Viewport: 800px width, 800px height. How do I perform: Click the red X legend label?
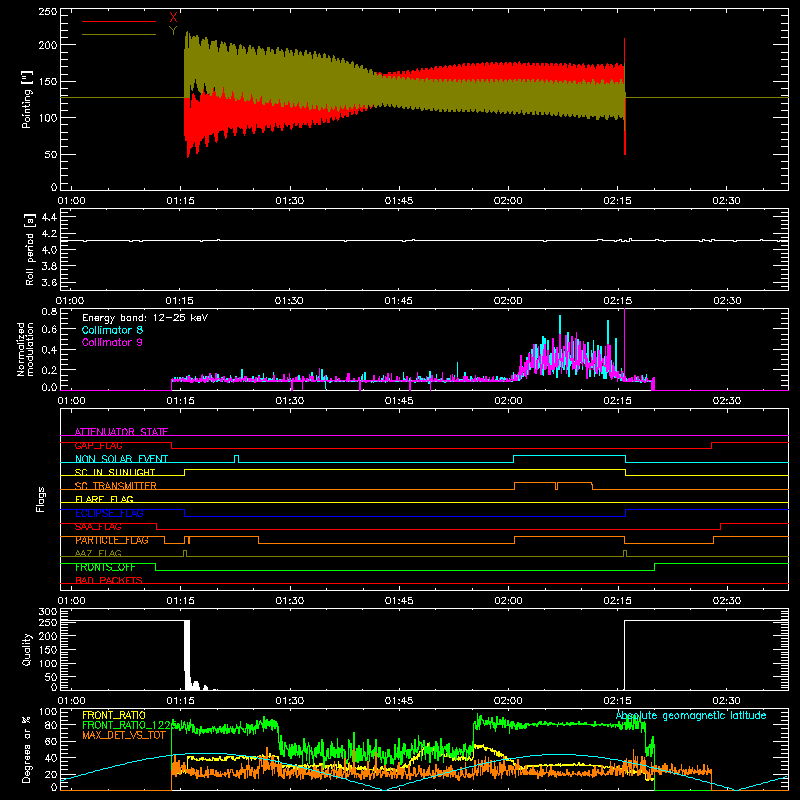(173, 18)
